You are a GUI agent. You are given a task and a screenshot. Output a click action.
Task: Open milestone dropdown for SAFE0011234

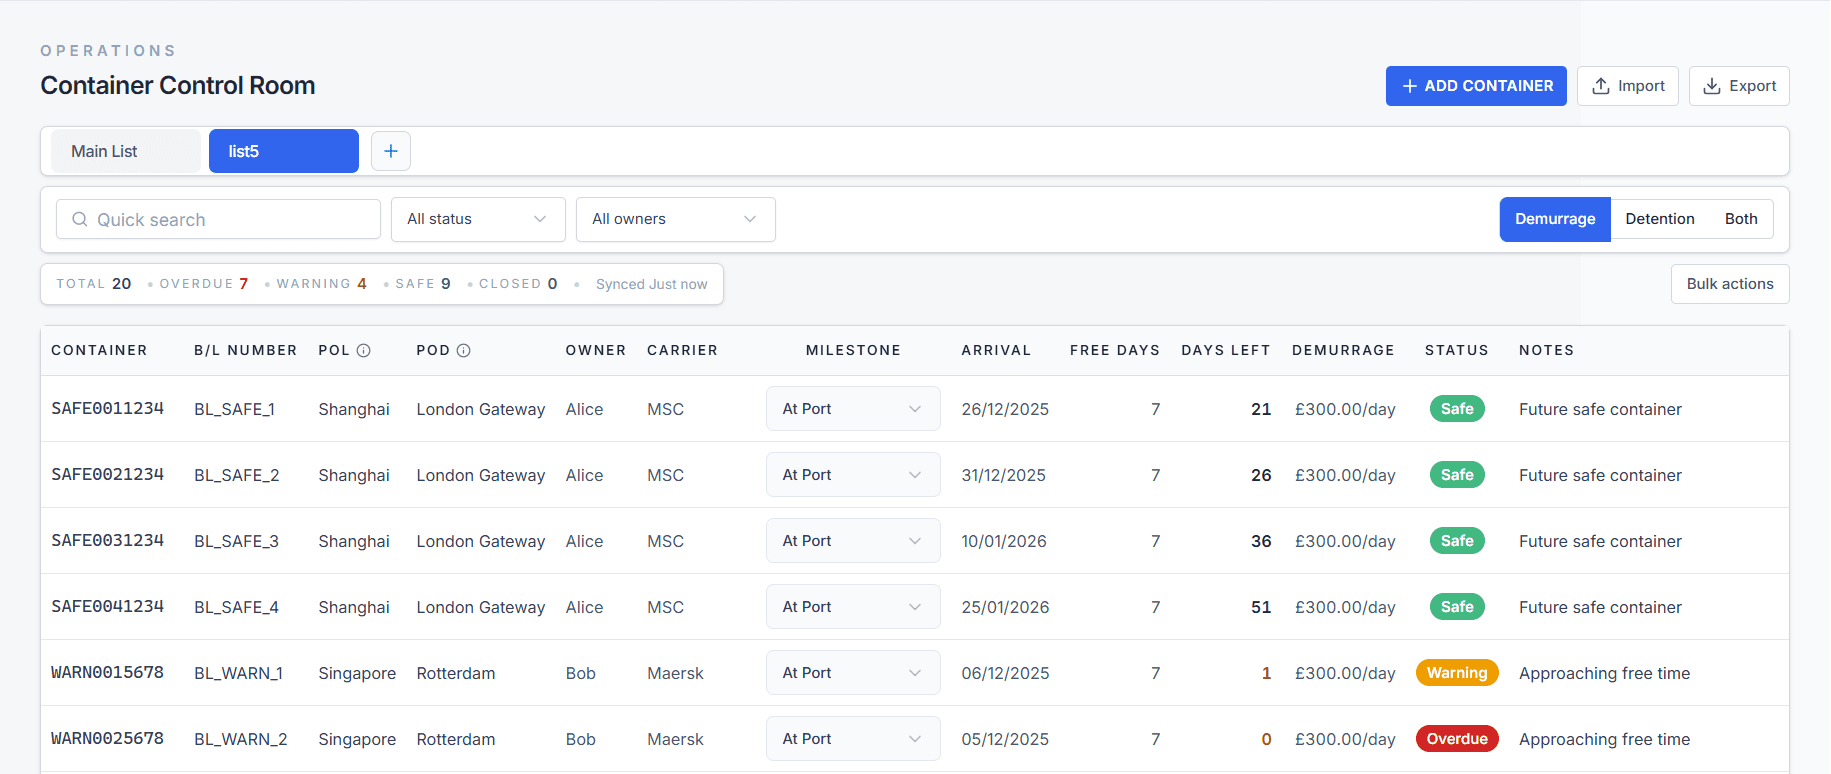pos(852,409)
